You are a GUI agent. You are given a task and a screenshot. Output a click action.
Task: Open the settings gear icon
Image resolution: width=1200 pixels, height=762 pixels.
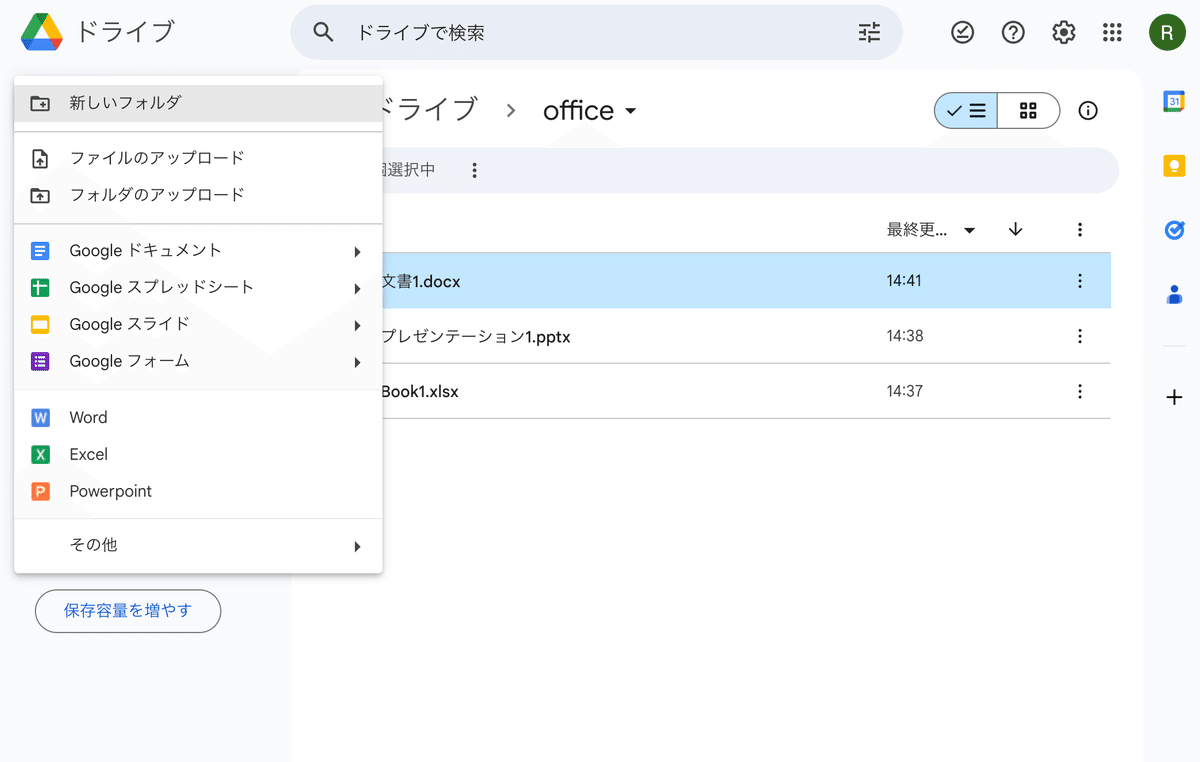[1063, 33]
